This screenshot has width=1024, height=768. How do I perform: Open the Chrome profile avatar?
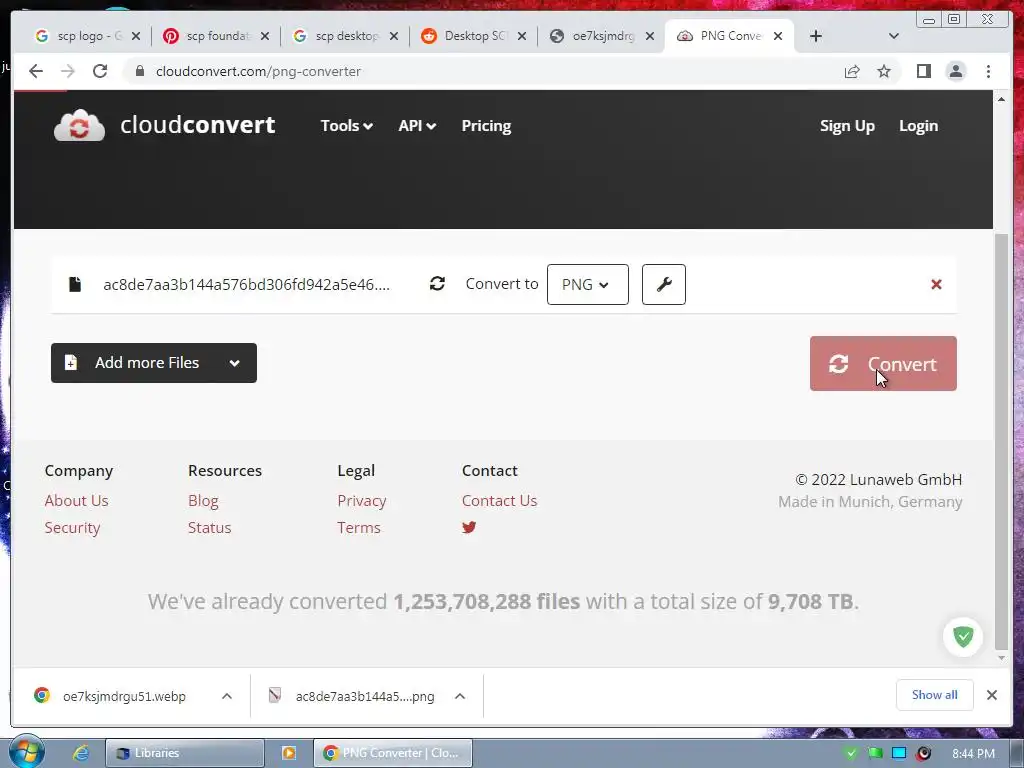tap(955, 71)
